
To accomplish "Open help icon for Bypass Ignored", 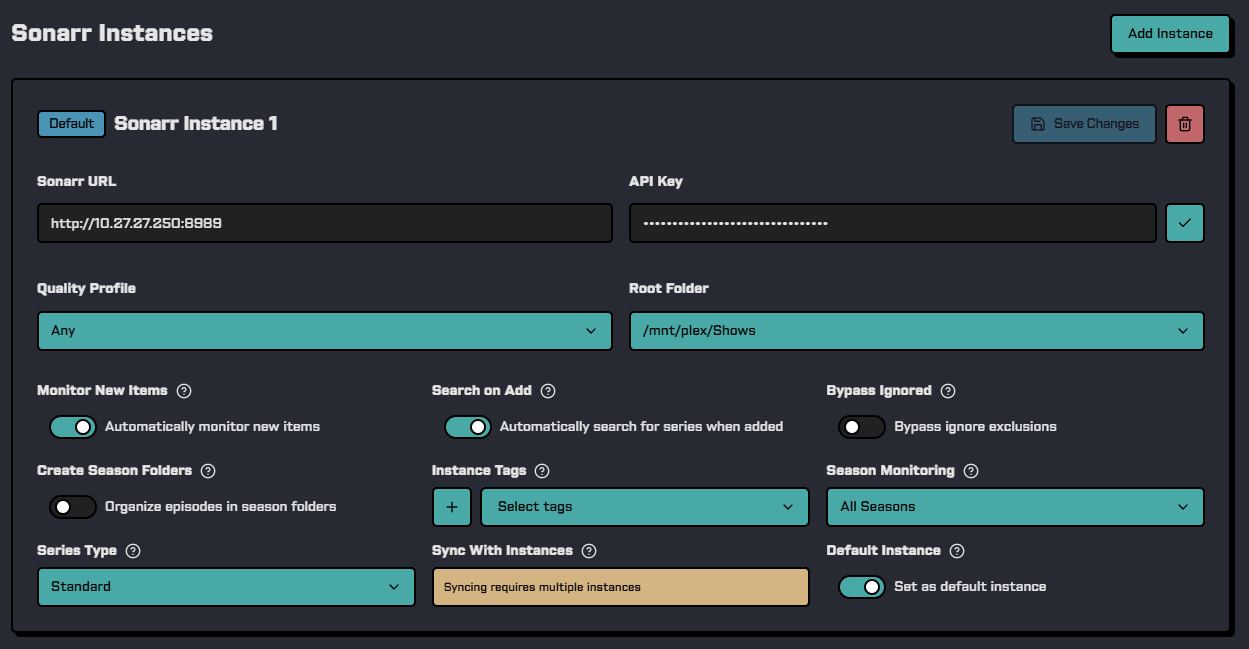I will tap(948, 391).
